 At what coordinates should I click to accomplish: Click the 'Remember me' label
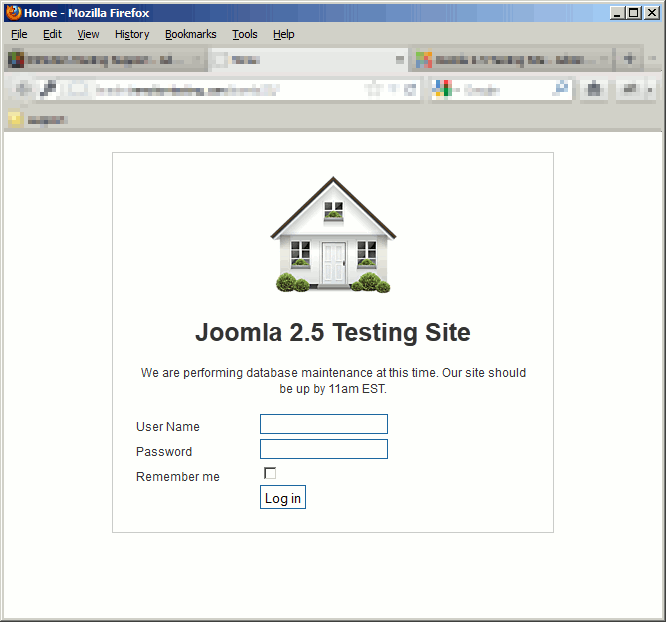(x=178, y=477)
